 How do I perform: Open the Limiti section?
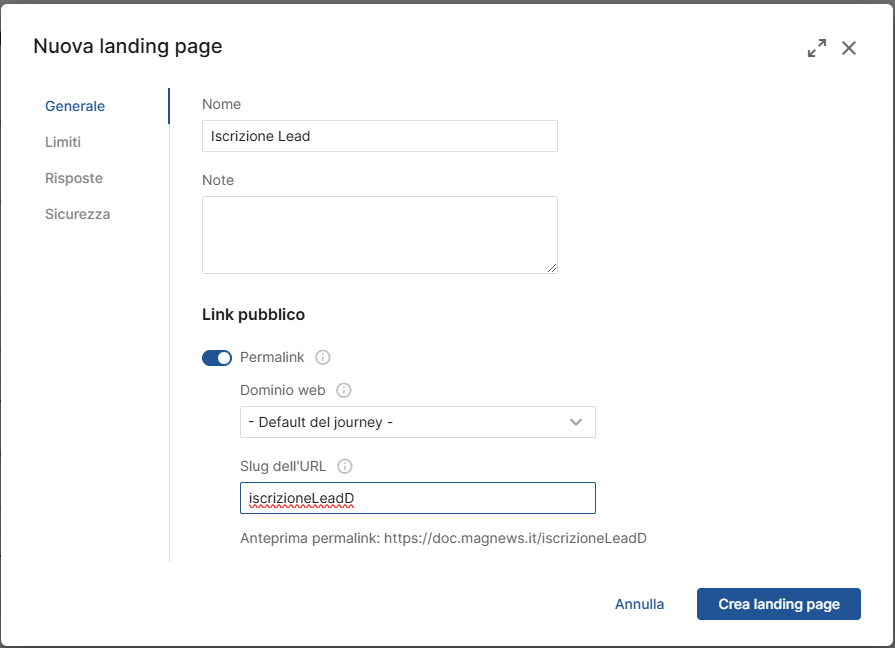63,142
